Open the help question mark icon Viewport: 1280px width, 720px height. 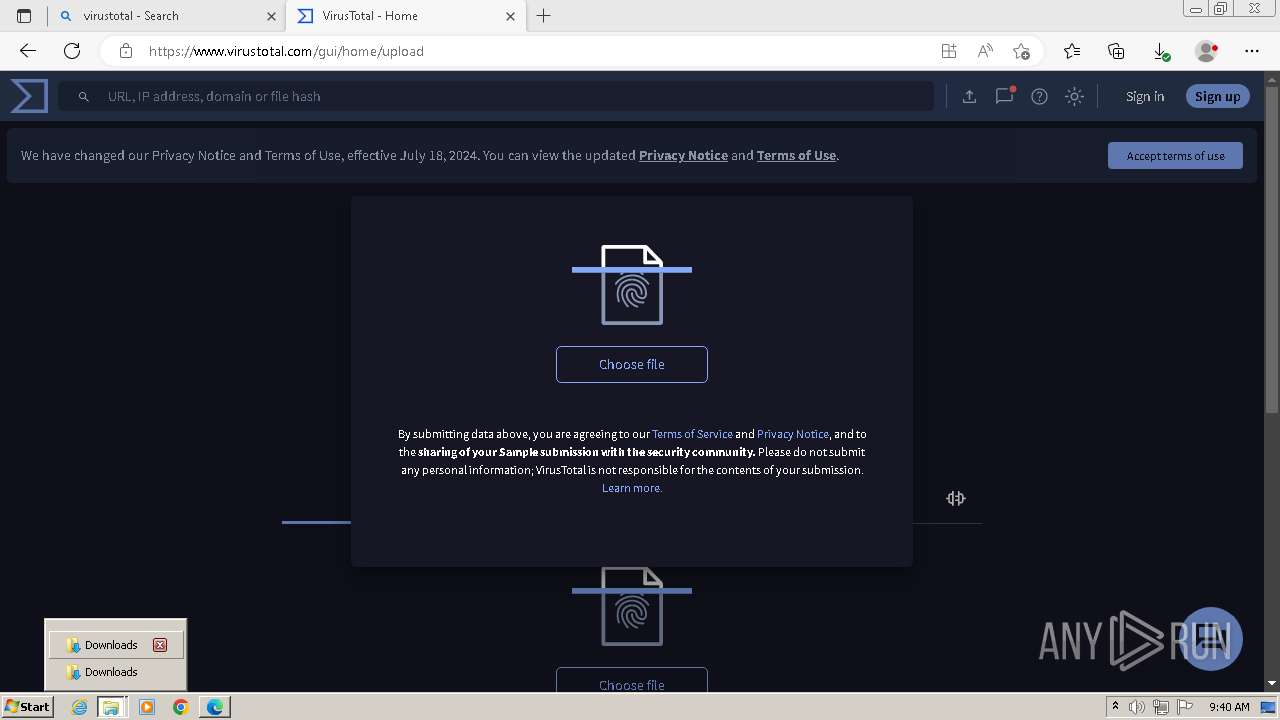click(x=1039, y=96)
